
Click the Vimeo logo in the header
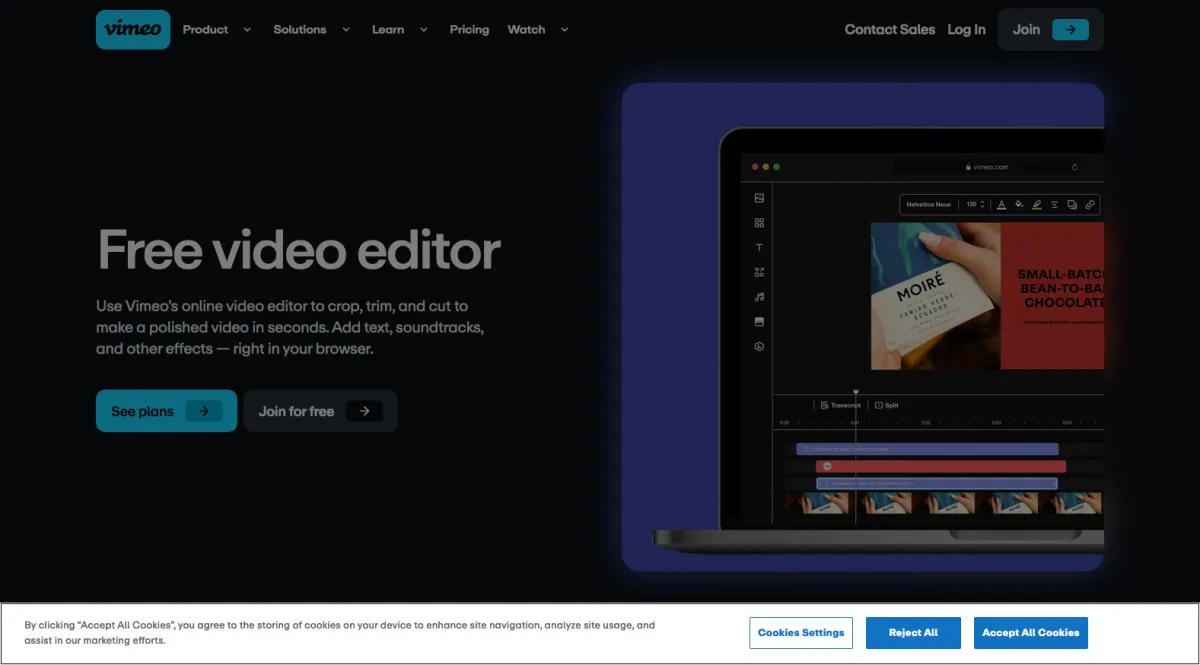[x=133, y=29]
